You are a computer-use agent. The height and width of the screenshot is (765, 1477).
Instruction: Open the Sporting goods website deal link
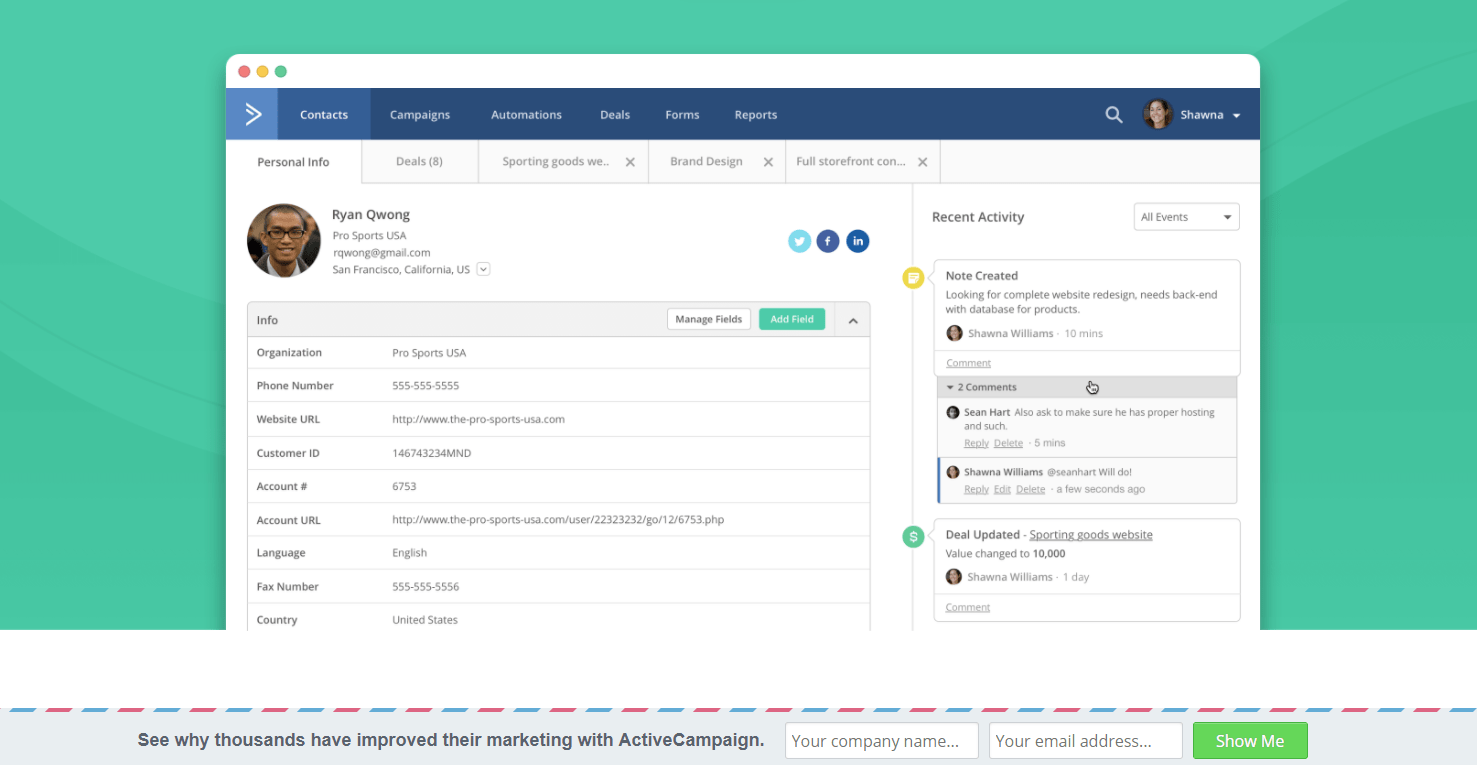click(1091, 535)
